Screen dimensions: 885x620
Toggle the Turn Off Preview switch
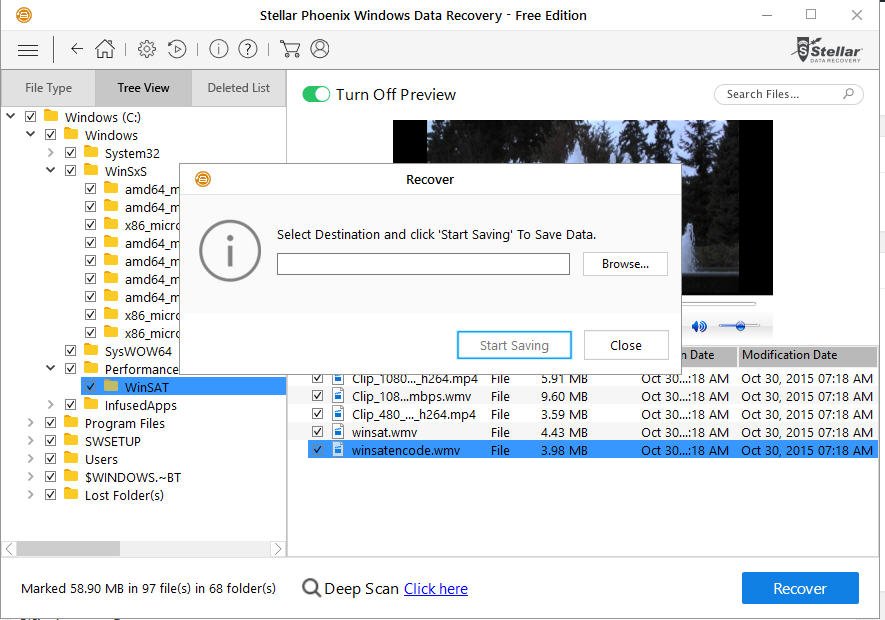[x=316, y=94]
